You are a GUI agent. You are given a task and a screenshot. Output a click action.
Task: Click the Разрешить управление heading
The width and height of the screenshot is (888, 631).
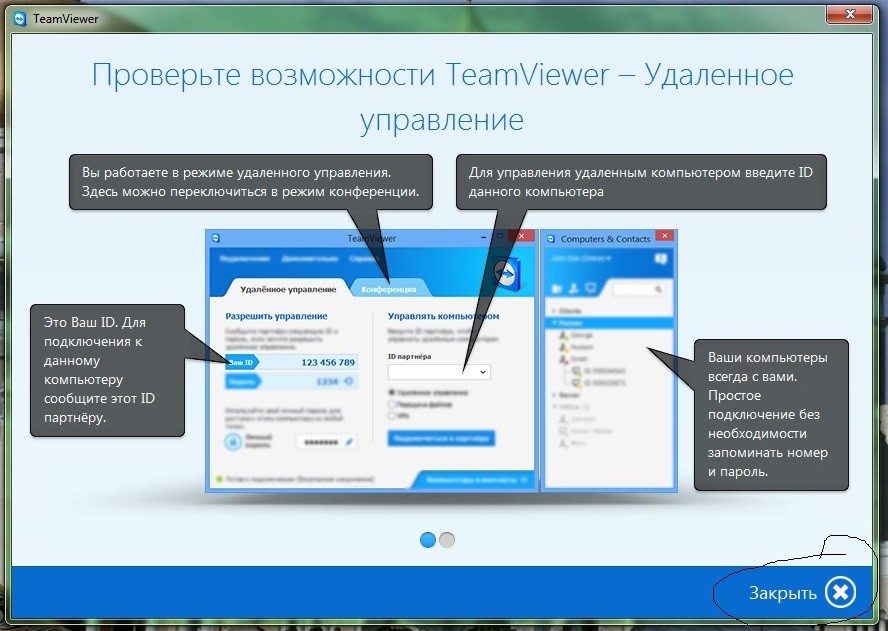tap(276, 316)
